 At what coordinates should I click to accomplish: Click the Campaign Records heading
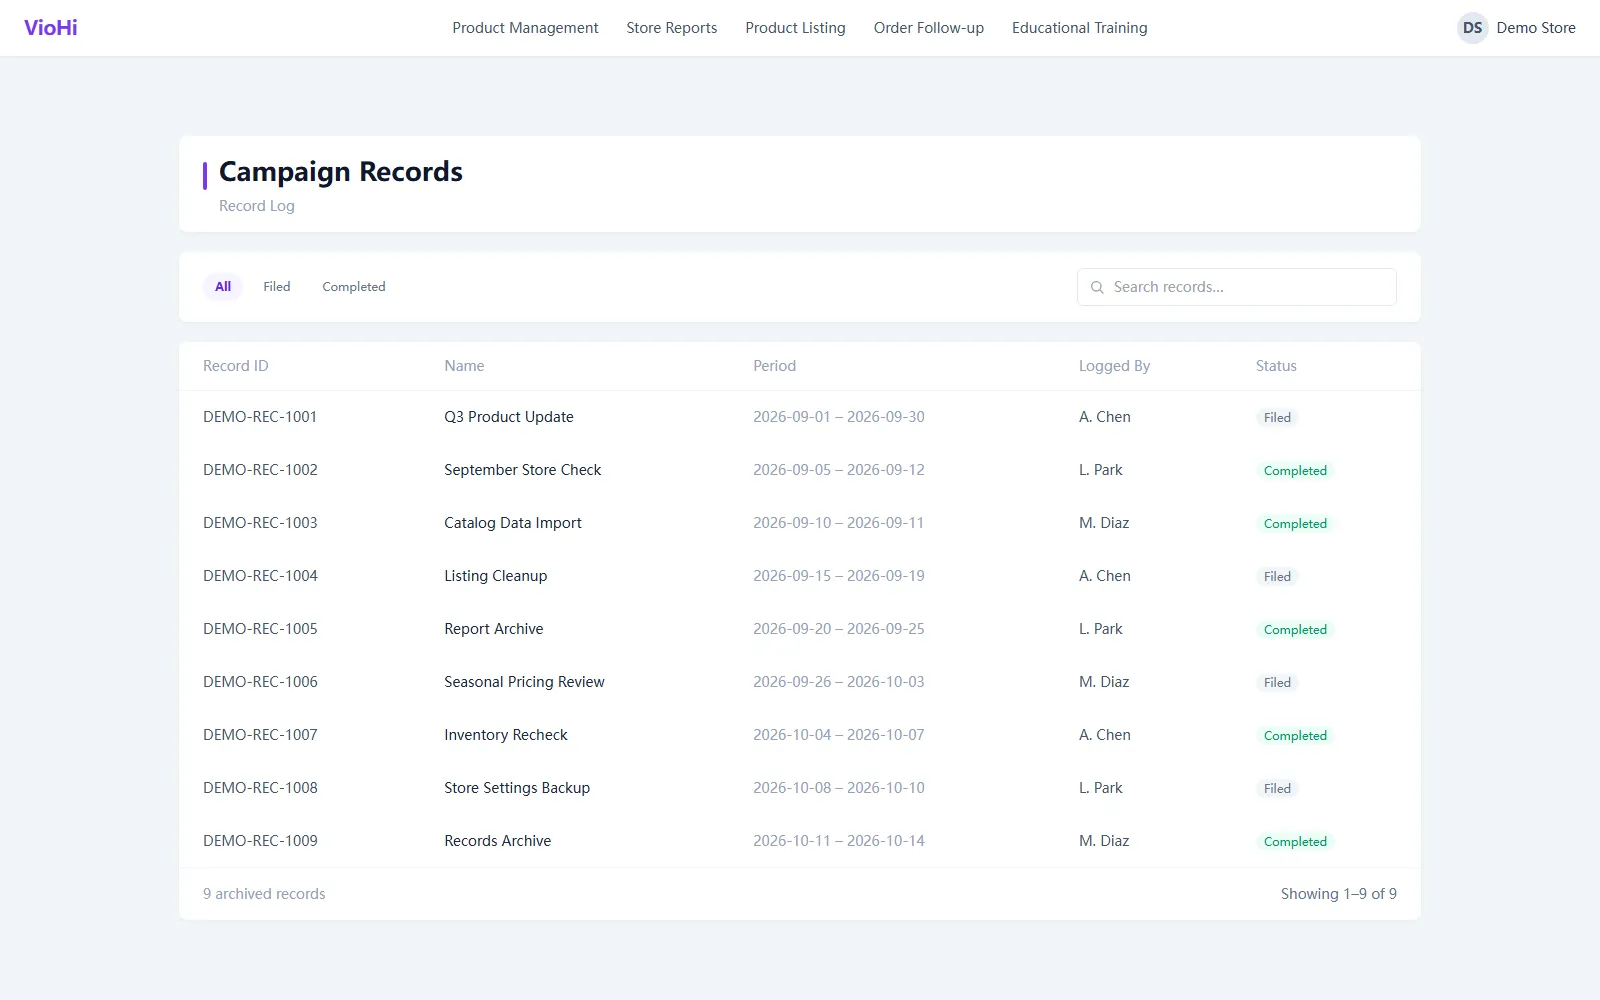click(341, 172)
